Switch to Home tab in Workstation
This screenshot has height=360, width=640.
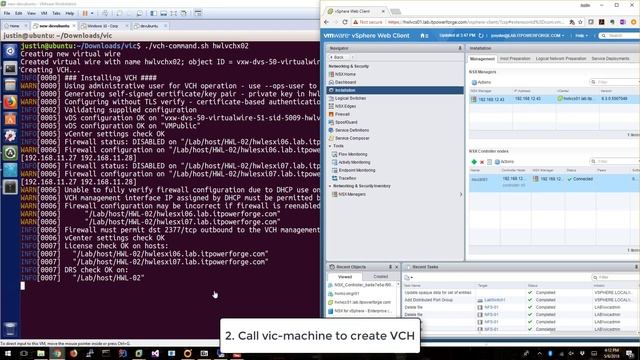click(x=14, y=26)
